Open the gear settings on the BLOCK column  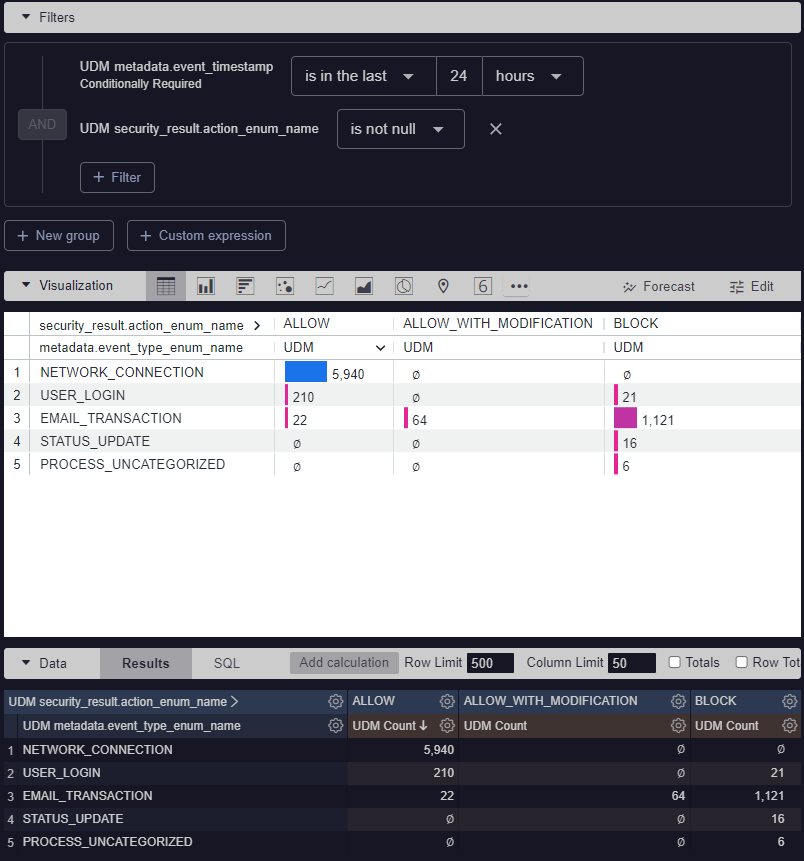(789, 701)
